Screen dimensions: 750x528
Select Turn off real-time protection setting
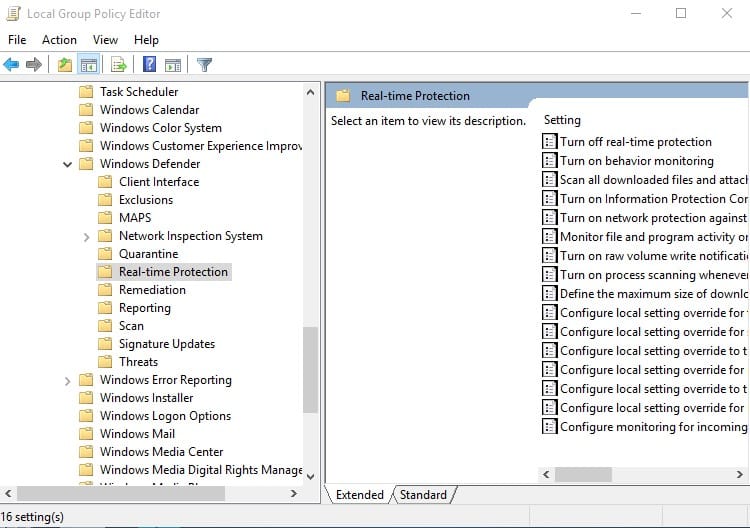click(x=635, y=142)
